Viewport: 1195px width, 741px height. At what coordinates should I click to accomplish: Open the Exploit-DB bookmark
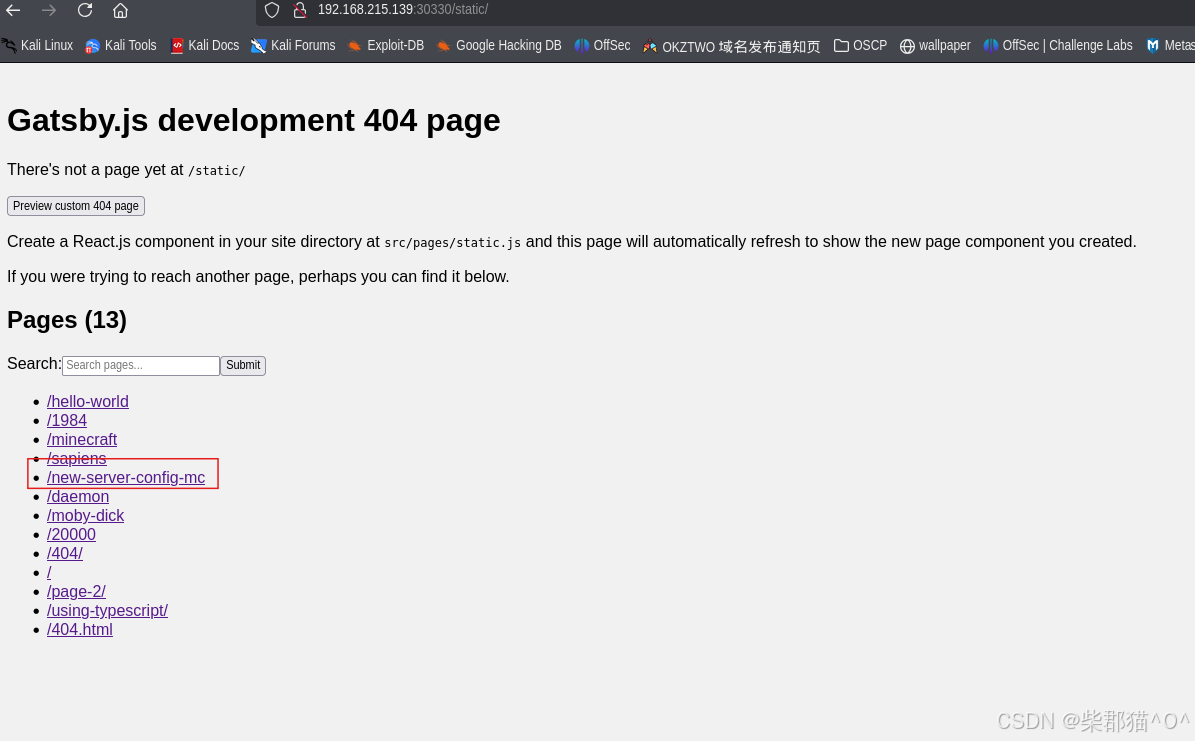click(386, 46)
